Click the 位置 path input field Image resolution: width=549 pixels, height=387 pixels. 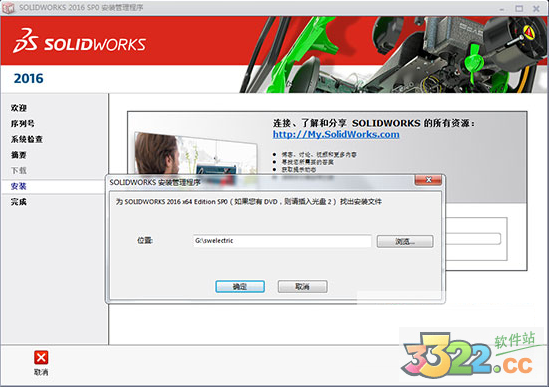(x=282, y=241)
